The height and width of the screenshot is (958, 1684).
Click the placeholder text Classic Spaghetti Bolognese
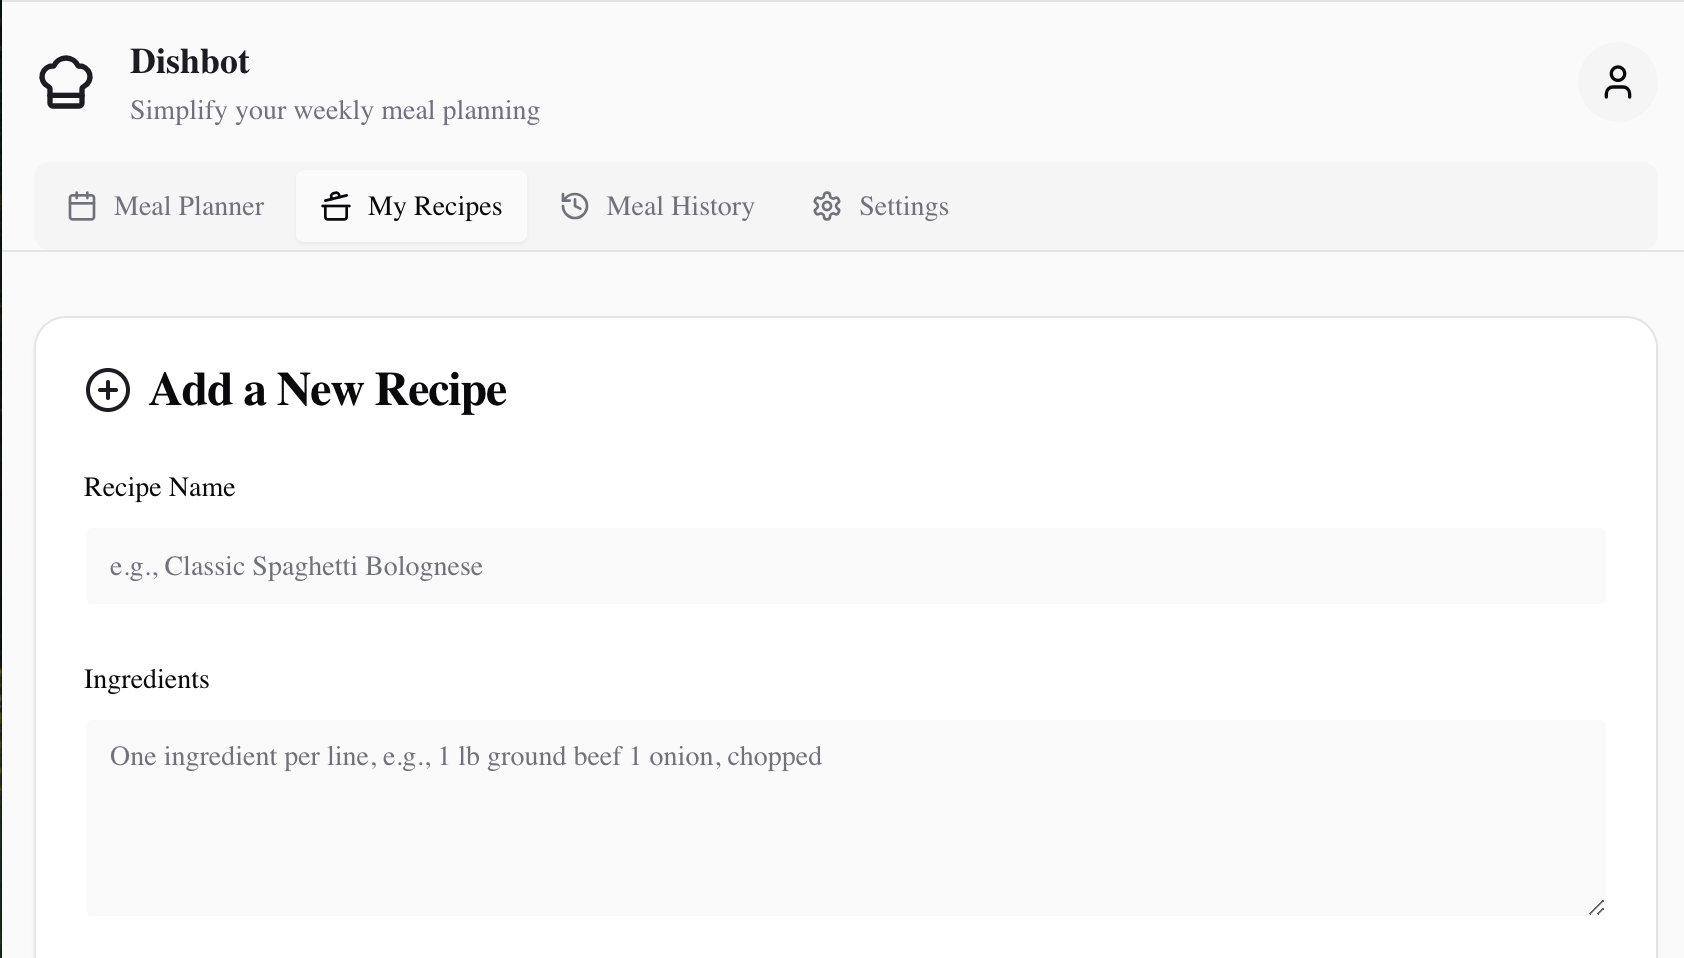tap(296, 566)
